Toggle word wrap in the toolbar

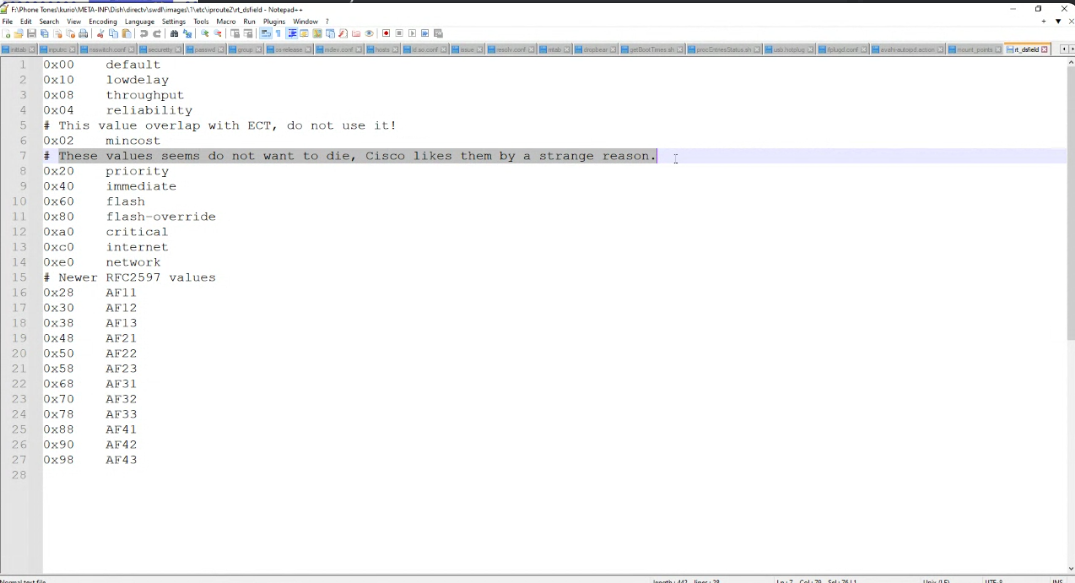(266, 34)
